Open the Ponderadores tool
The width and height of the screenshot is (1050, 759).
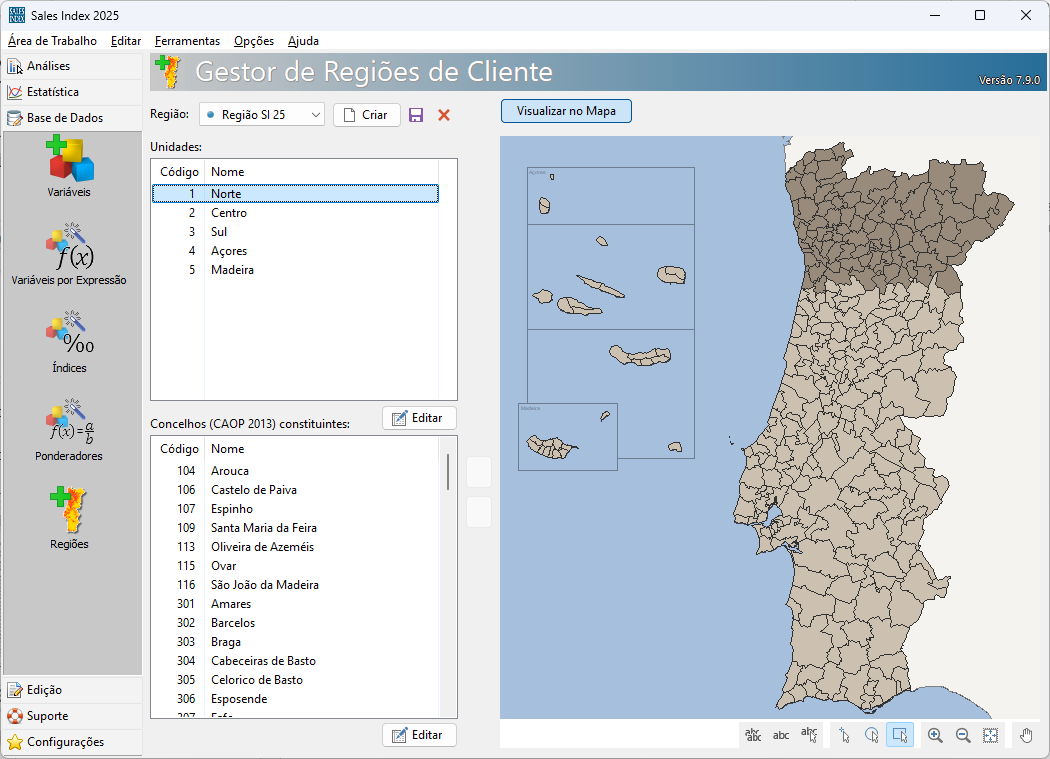(x=69, y=430)
